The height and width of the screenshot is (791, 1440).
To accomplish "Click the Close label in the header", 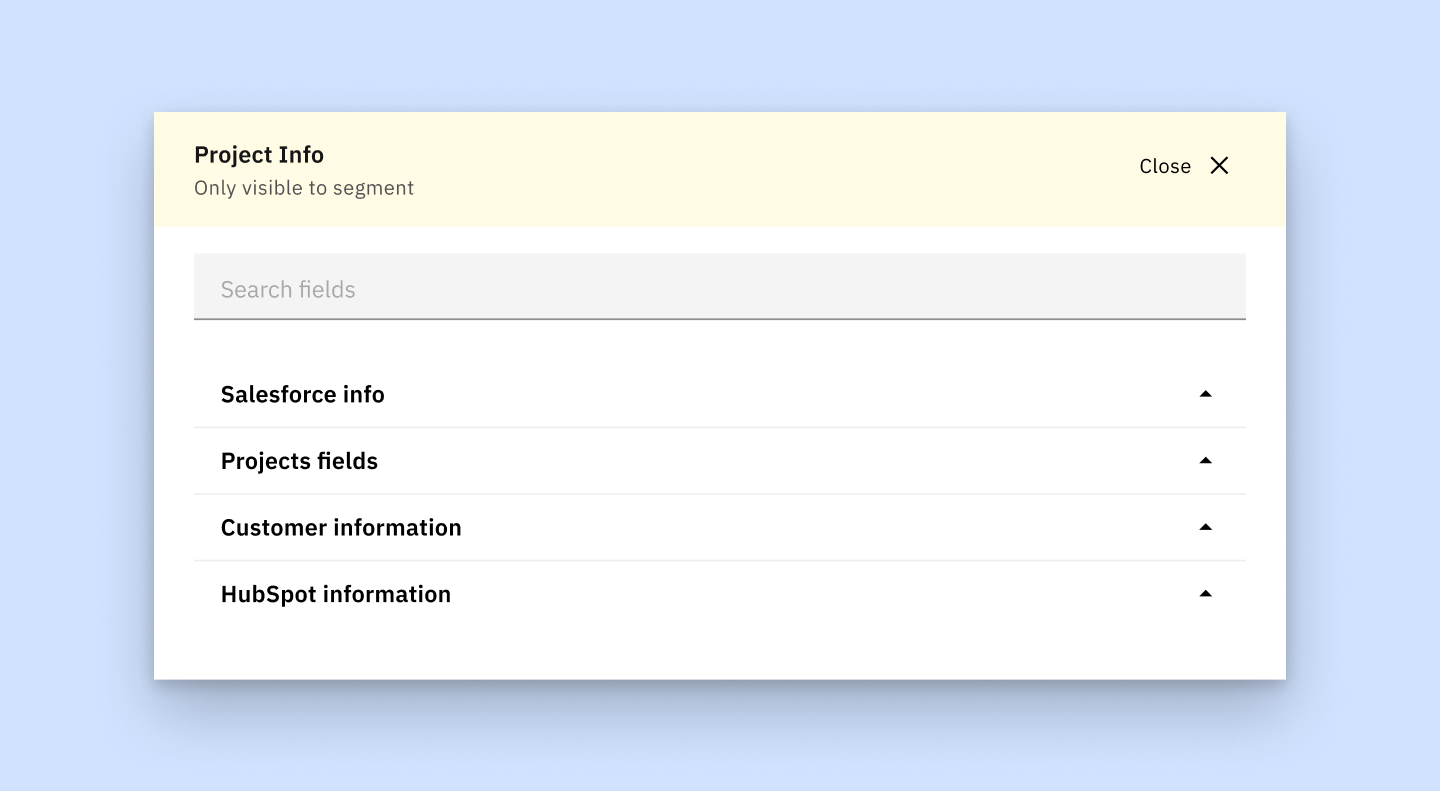I will 1164,166.
